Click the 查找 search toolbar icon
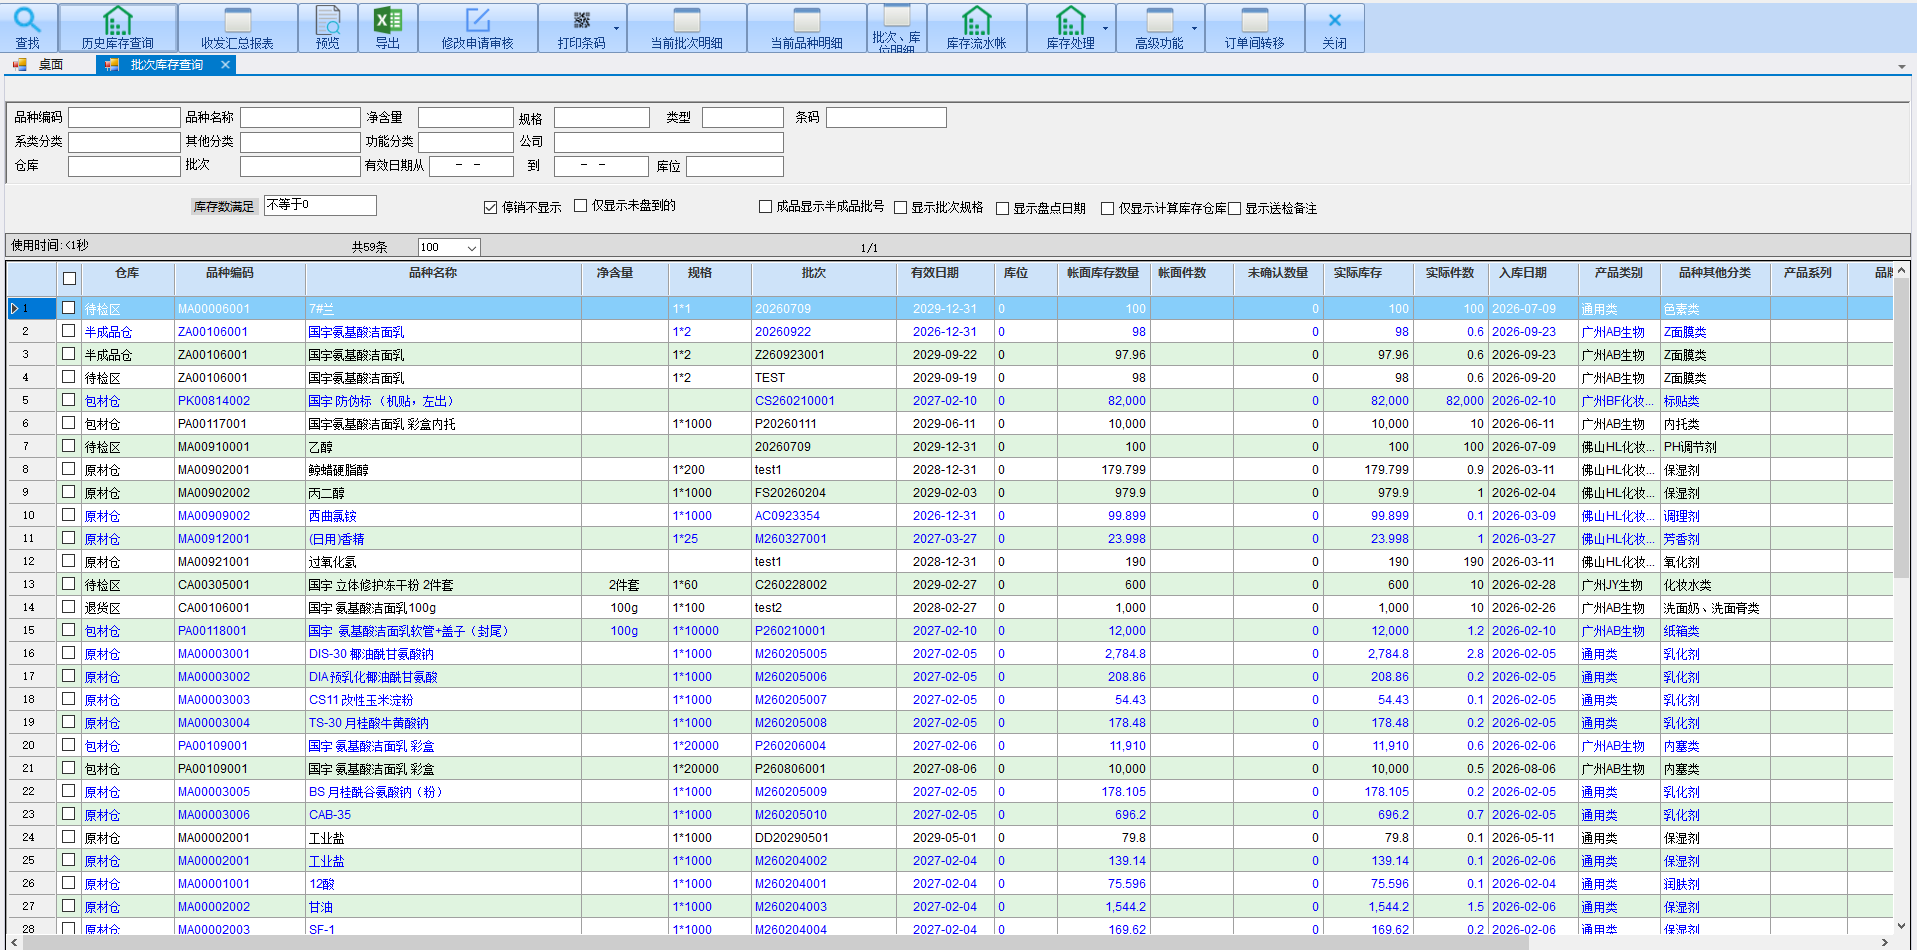The image size is (1917, 950). [28, 28]
